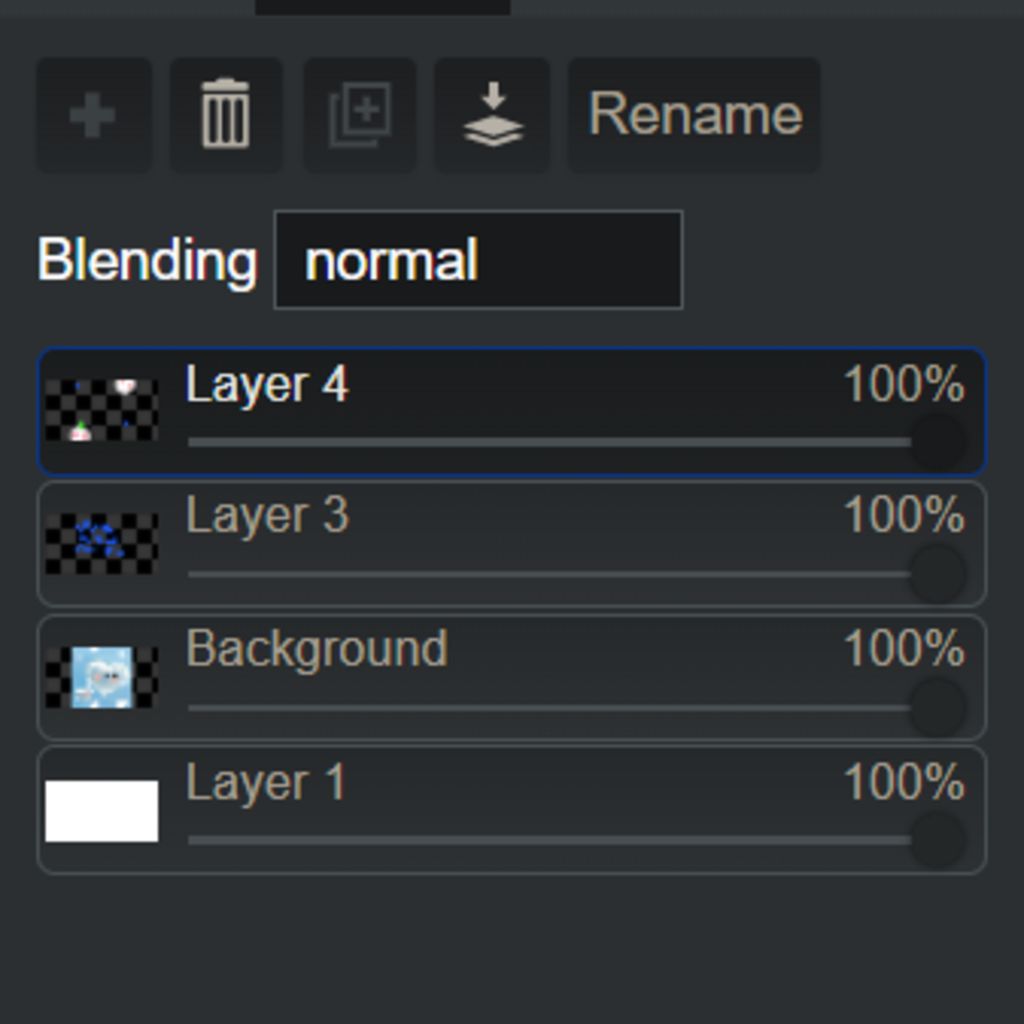
Task: Click the Layer 4 100% opacity value
Action: click(x=904, y=385)
